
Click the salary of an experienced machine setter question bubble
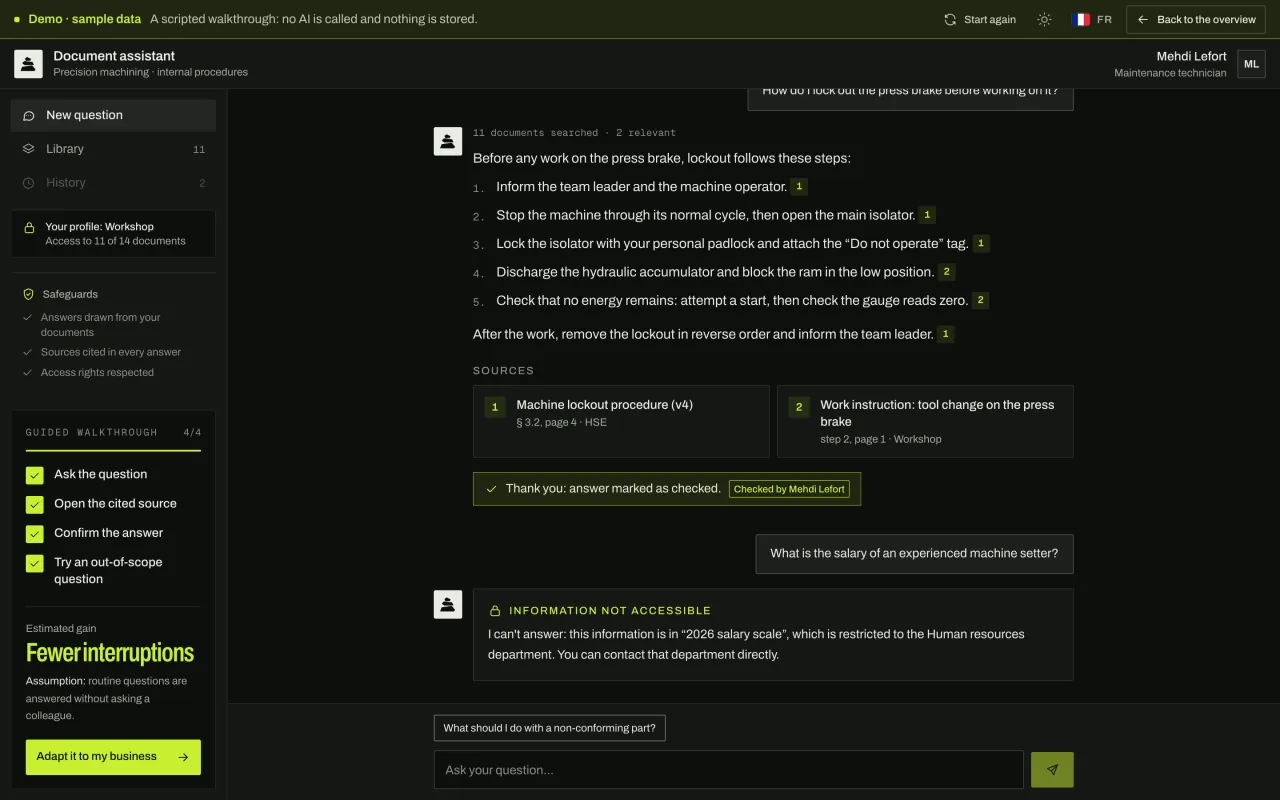pos(914,553)
